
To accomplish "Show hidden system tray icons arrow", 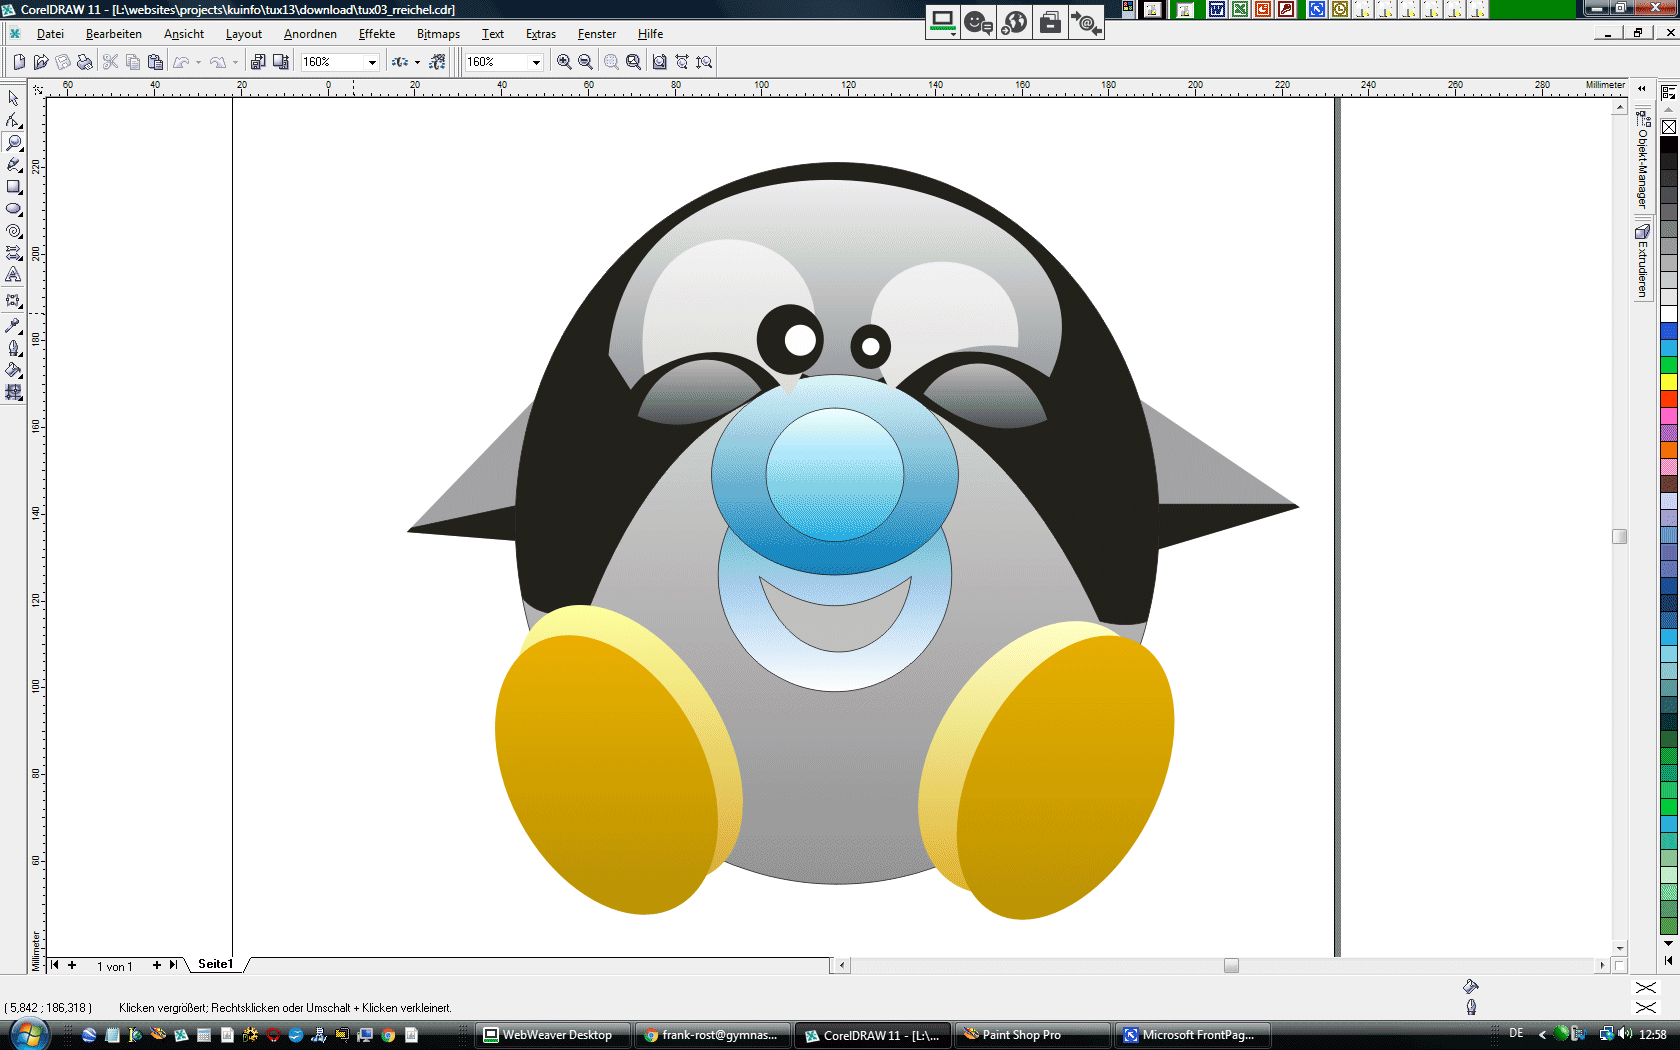I will (x=1542, y=1034).
